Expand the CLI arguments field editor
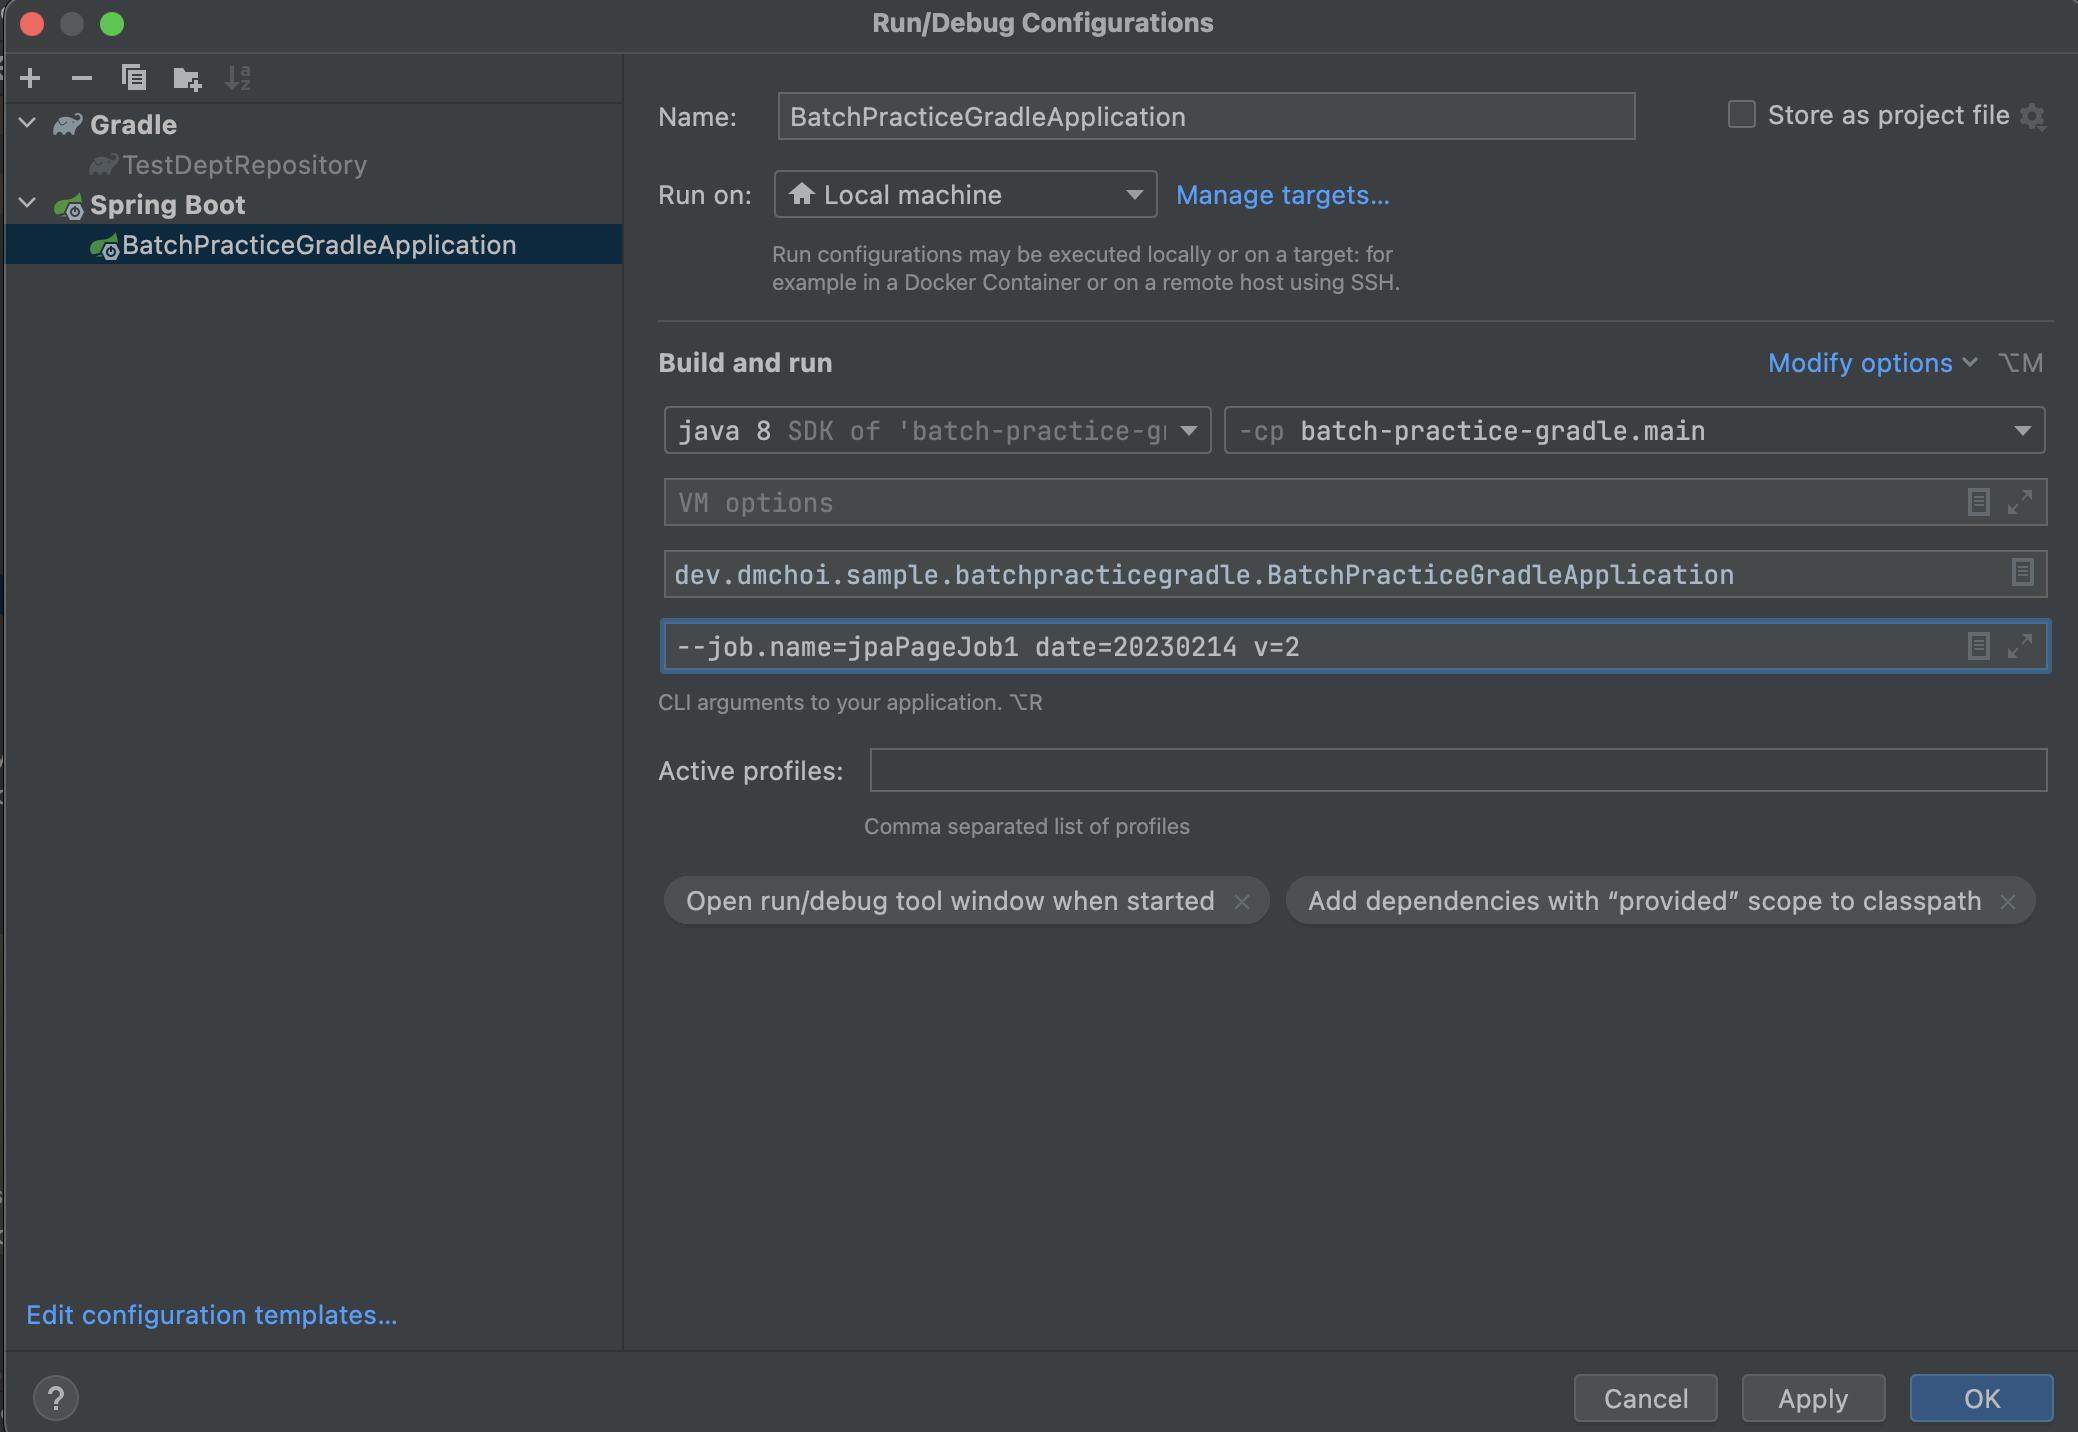This screenshot has height=1432, width=2078. pyautogui.click(x=2021, y=647)
